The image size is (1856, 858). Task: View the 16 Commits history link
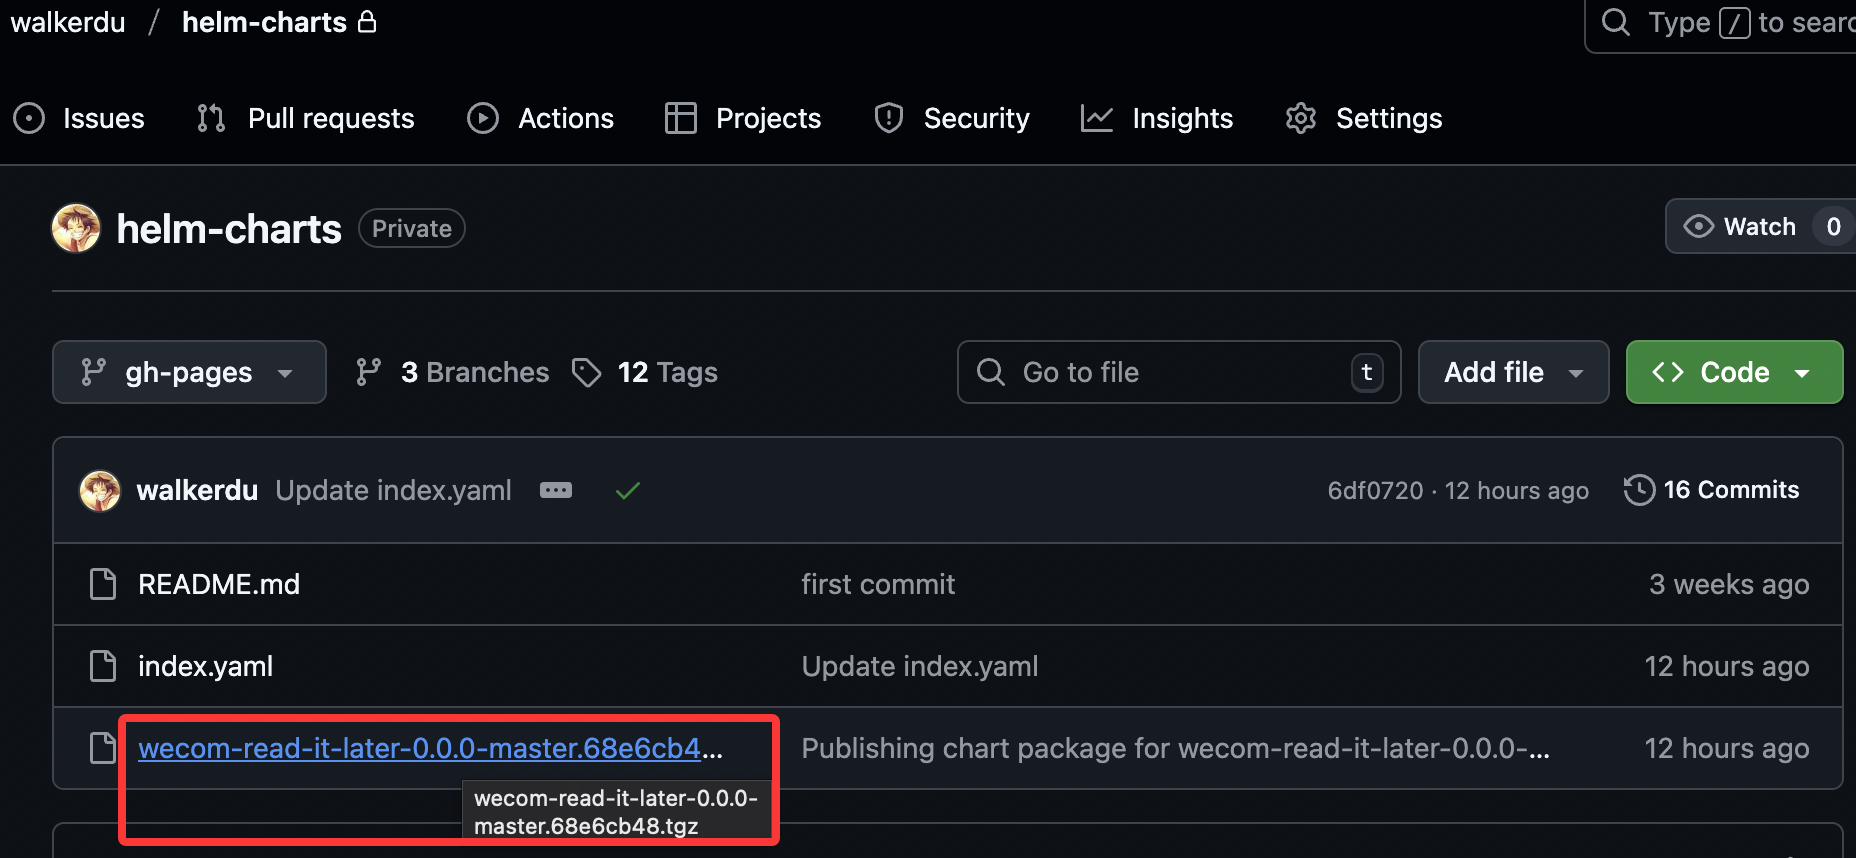tap(1730, 490)
